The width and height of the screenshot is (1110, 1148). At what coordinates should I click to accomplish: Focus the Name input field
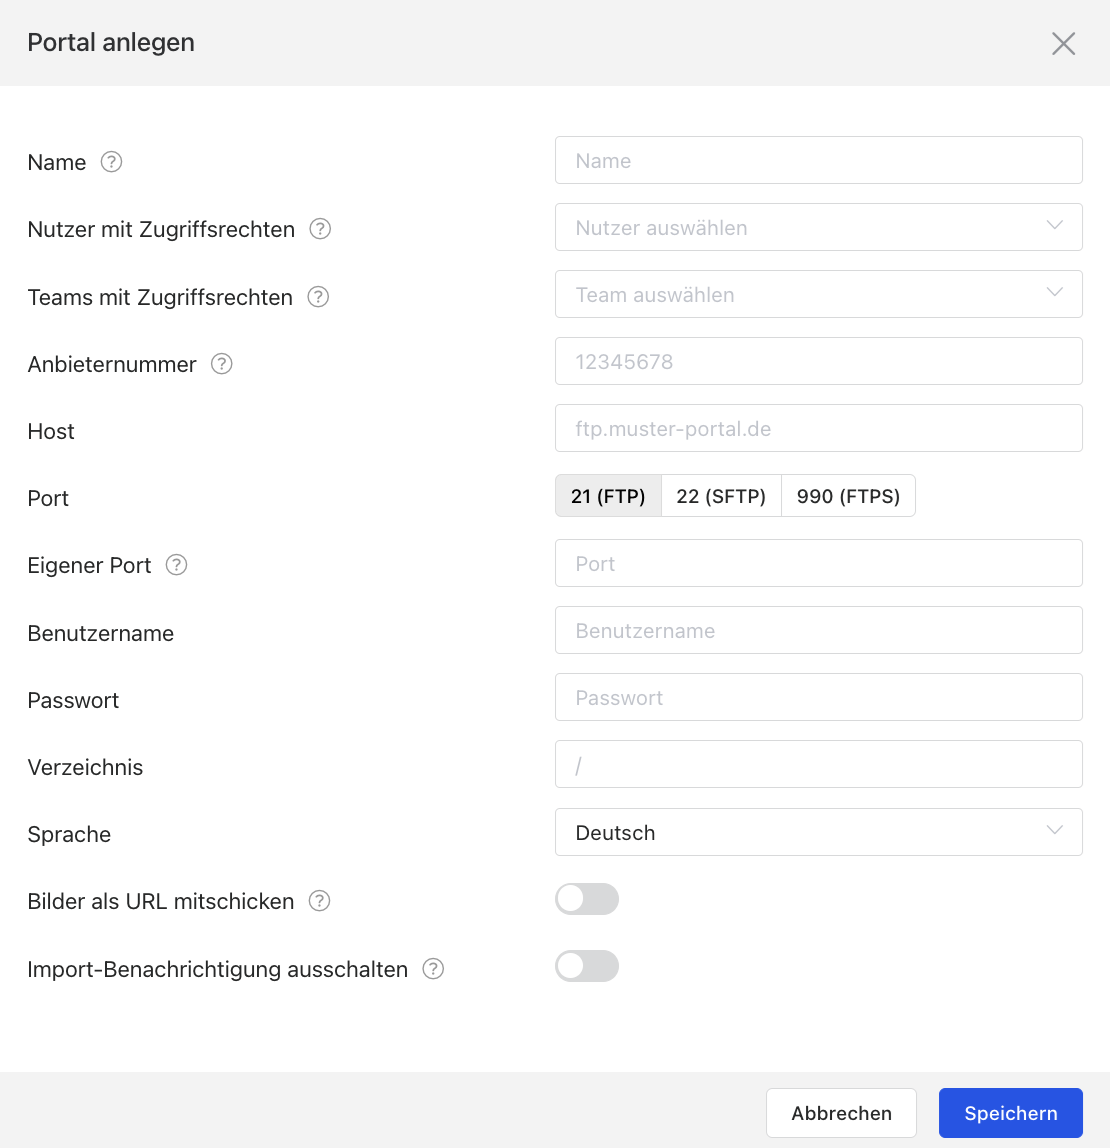click(x=819, y=160)
